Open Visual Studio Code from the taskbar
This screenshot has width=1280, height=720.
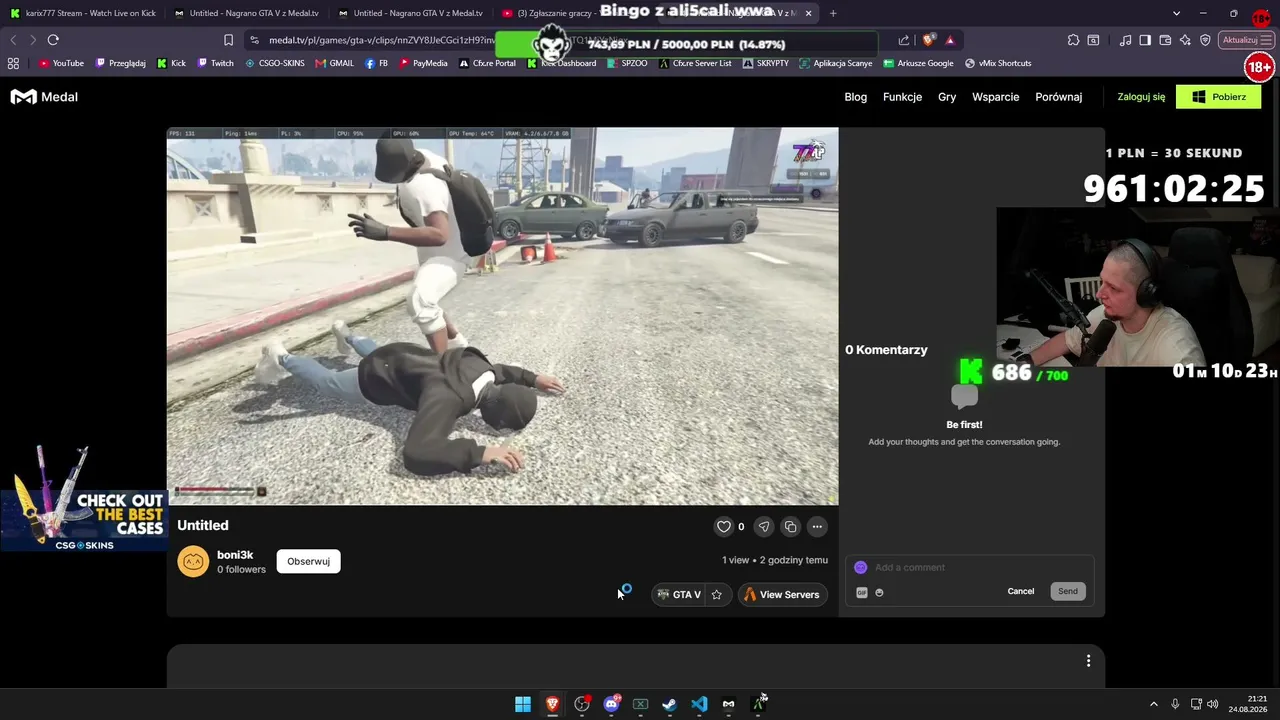pos(699,704)
